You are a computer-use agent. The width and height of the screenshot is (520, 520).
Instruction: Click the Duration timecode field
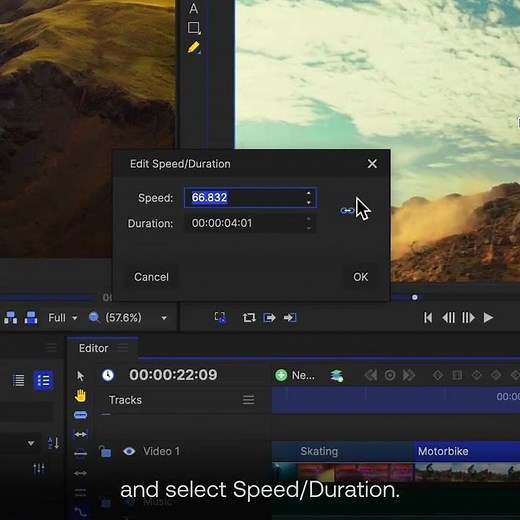point(250,223)
